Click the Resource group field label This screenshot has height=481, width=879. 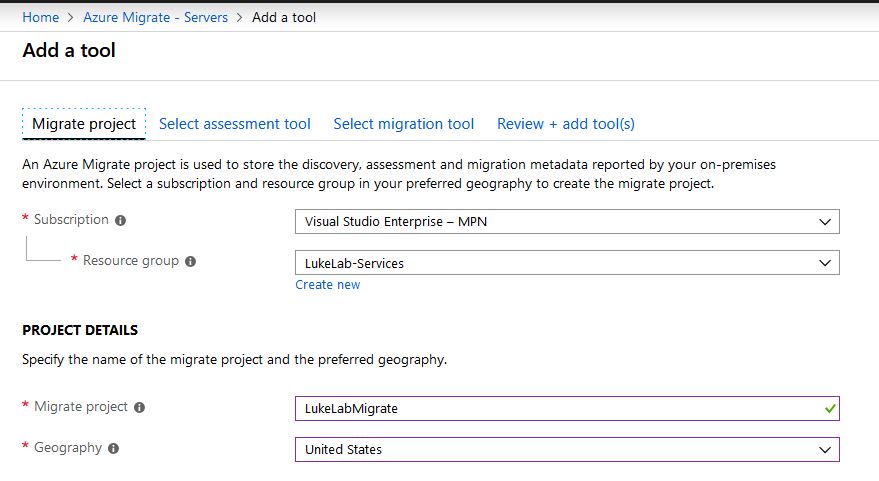pyautogui.click(x=131, y=261)
